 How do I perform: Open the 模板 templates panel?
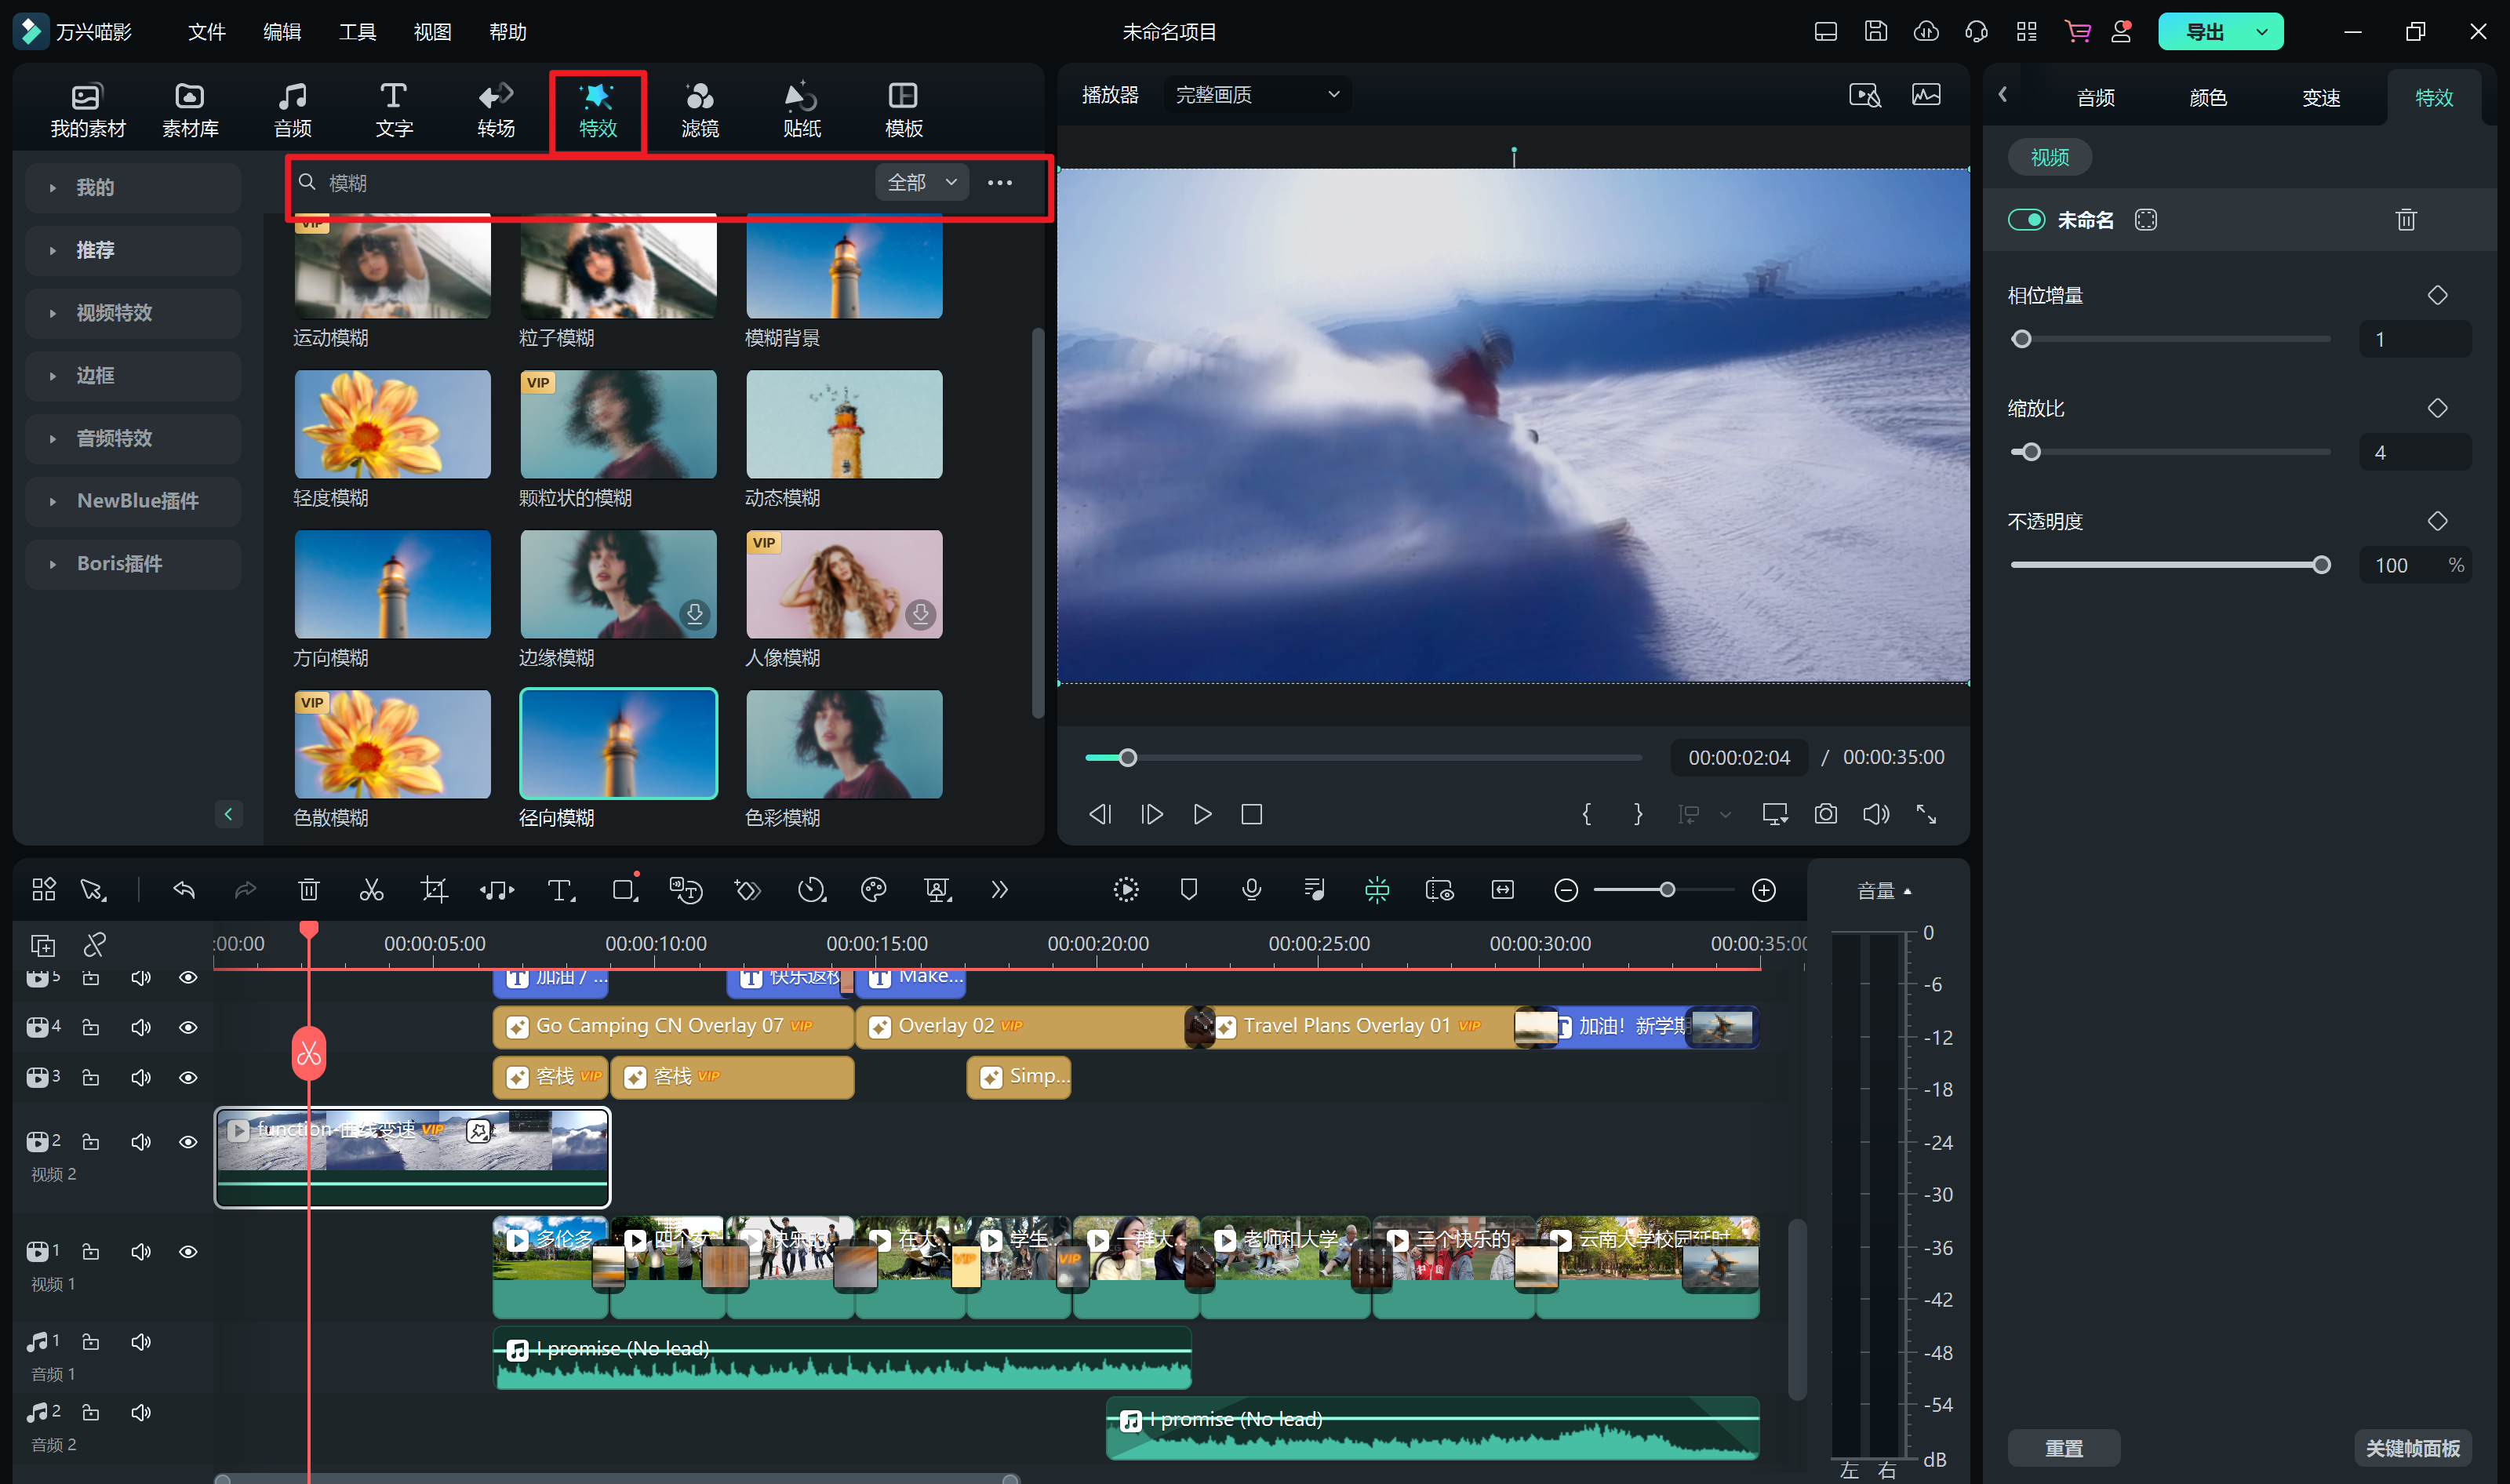904,110
